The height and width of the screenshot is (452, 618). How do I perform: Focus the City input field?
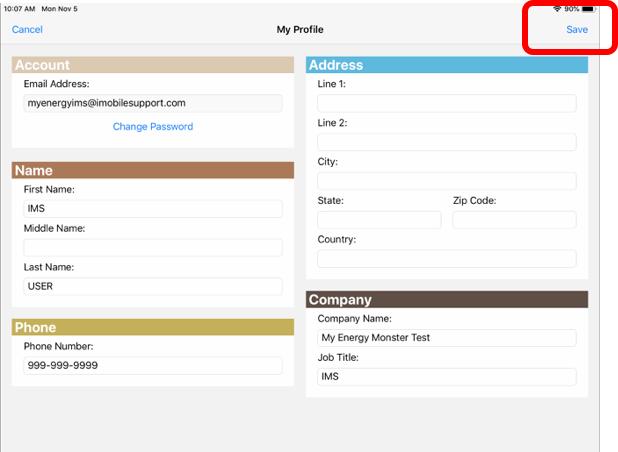[447, 181]
